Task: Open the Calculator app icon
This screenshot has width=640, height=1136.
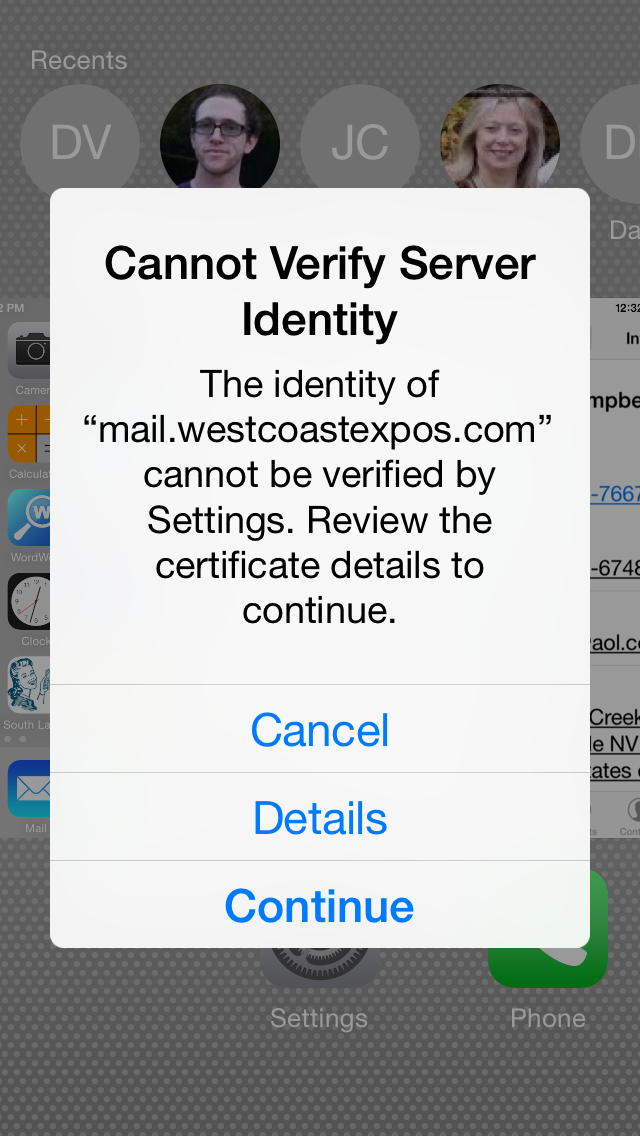Action: tap(29, 434)
